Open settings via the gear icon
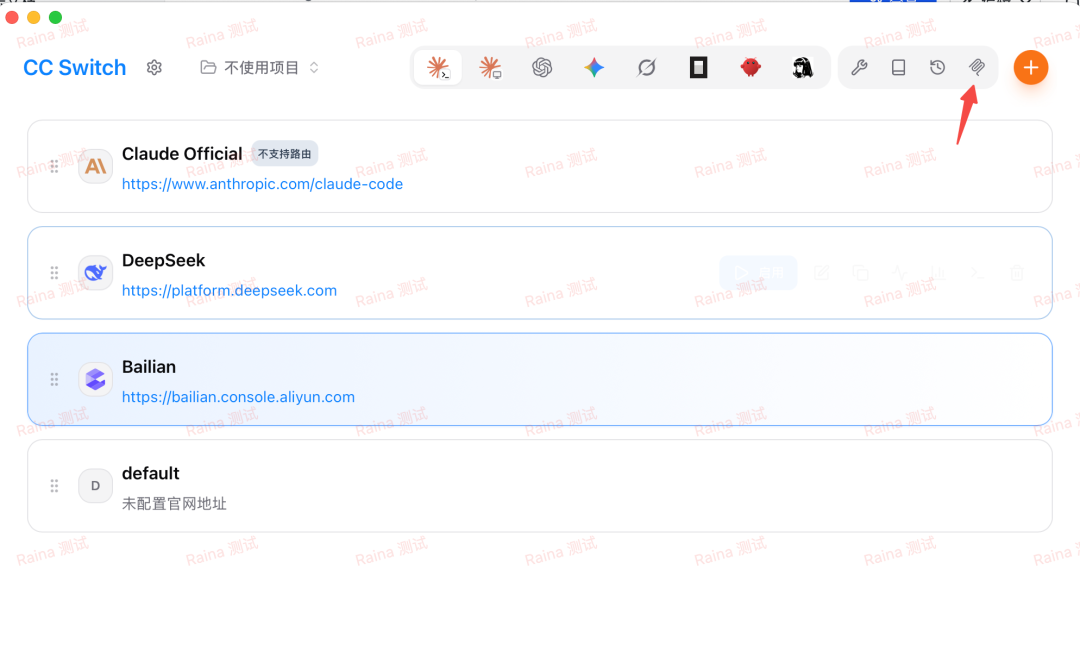1080x663 pixels. click(x=154, y=67)
